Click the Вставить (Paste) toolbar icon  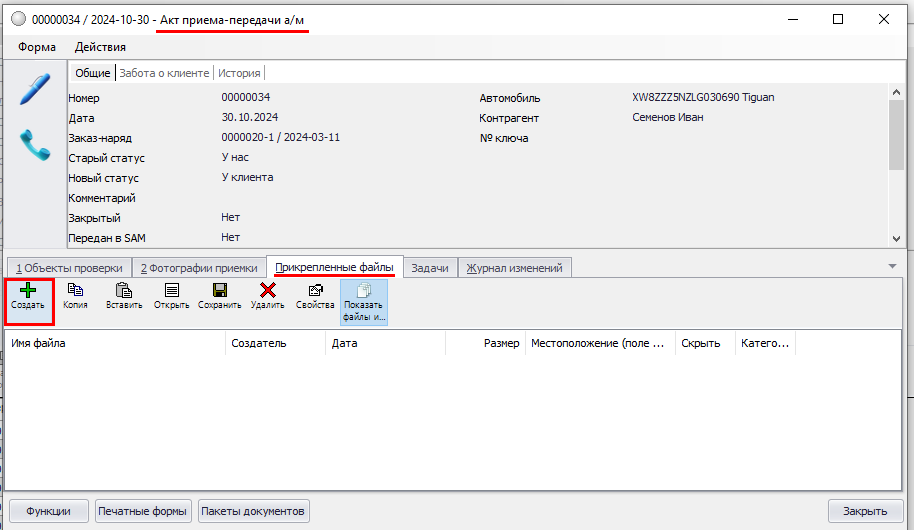[124, 291]
